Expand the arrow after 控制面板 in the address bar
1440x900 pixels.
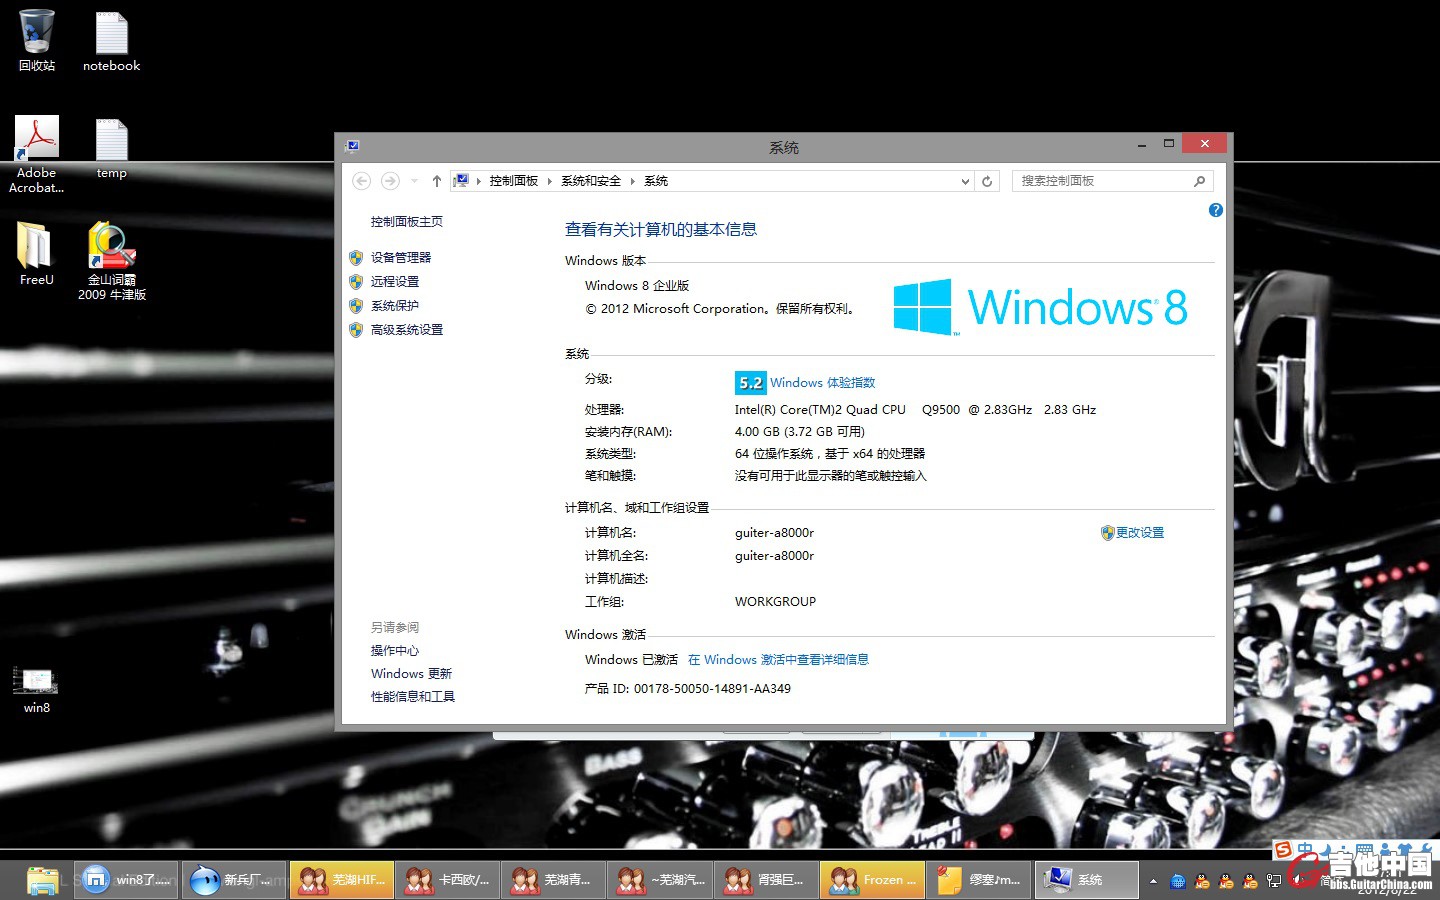click(549, 181)
